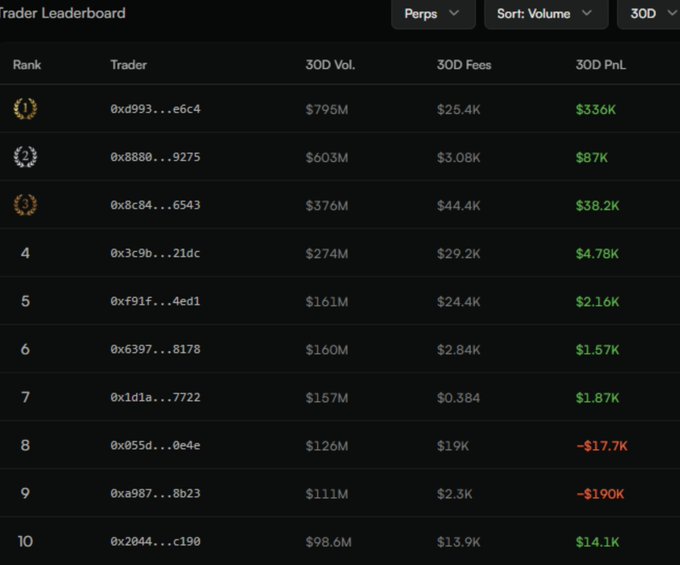Screen dimensions: 680x565
Task: Click the $2.16K PnL value
Action: (x=598, y=302)
